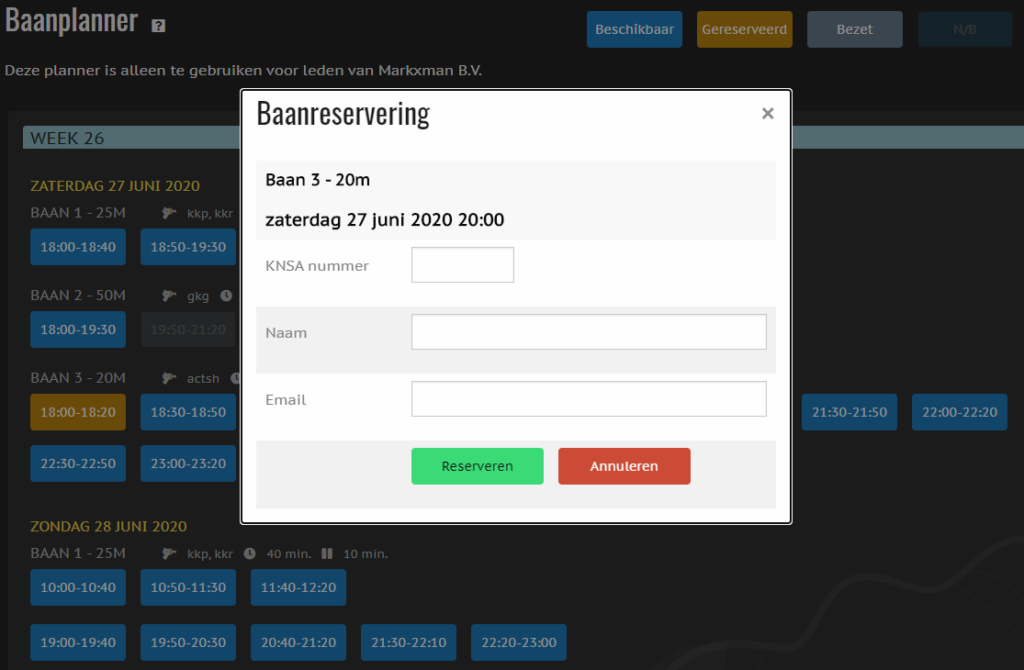Select the 18:00-19:30 slot on Baan 2
This screenshot has width=1024, height=670.
78,330
